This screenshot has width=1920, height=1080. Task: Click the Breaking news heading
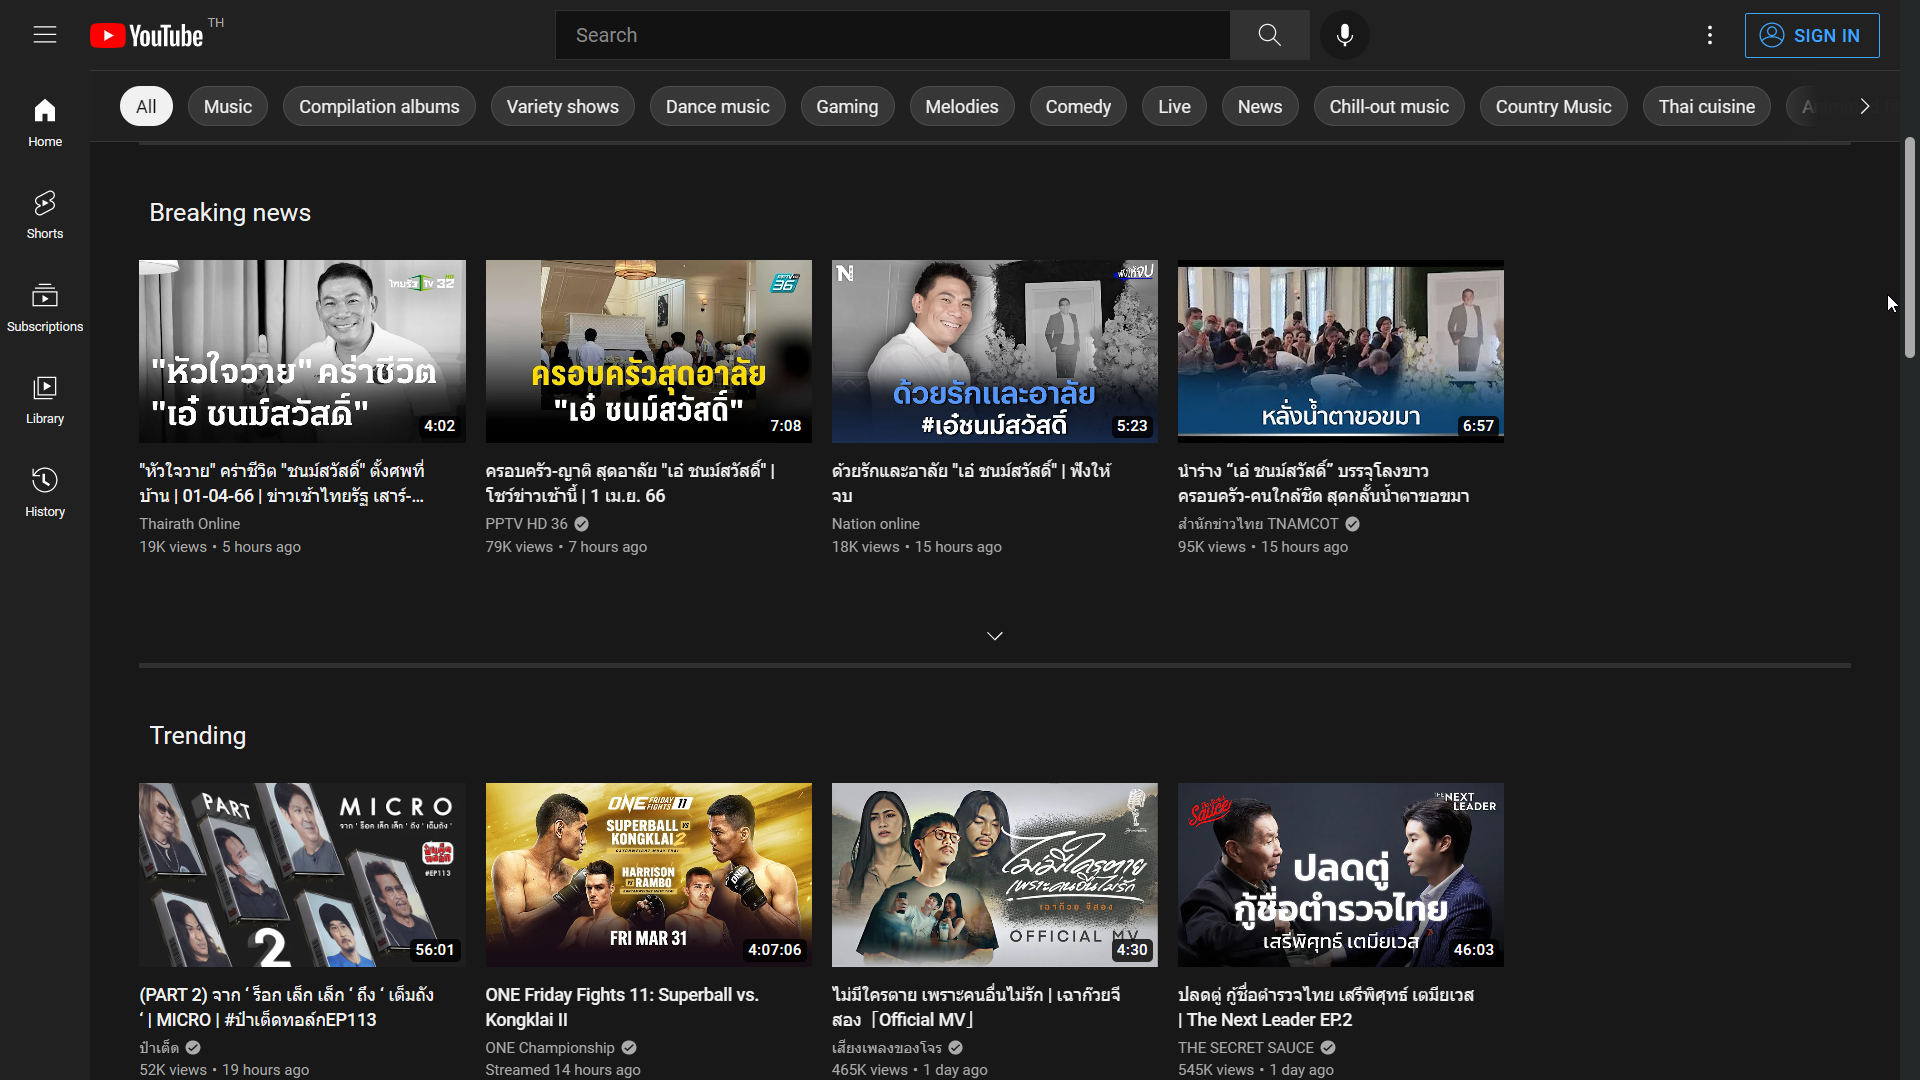pos(230,213)
